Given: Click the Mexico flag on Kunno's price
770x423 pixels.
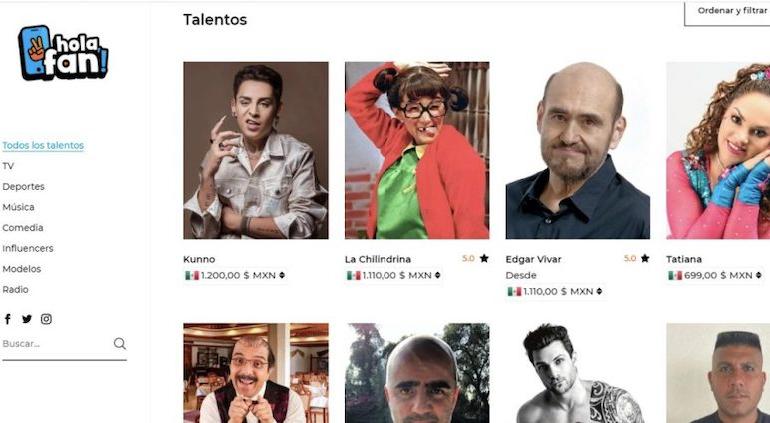Looking at the screenshot, I should coord(192,276).
